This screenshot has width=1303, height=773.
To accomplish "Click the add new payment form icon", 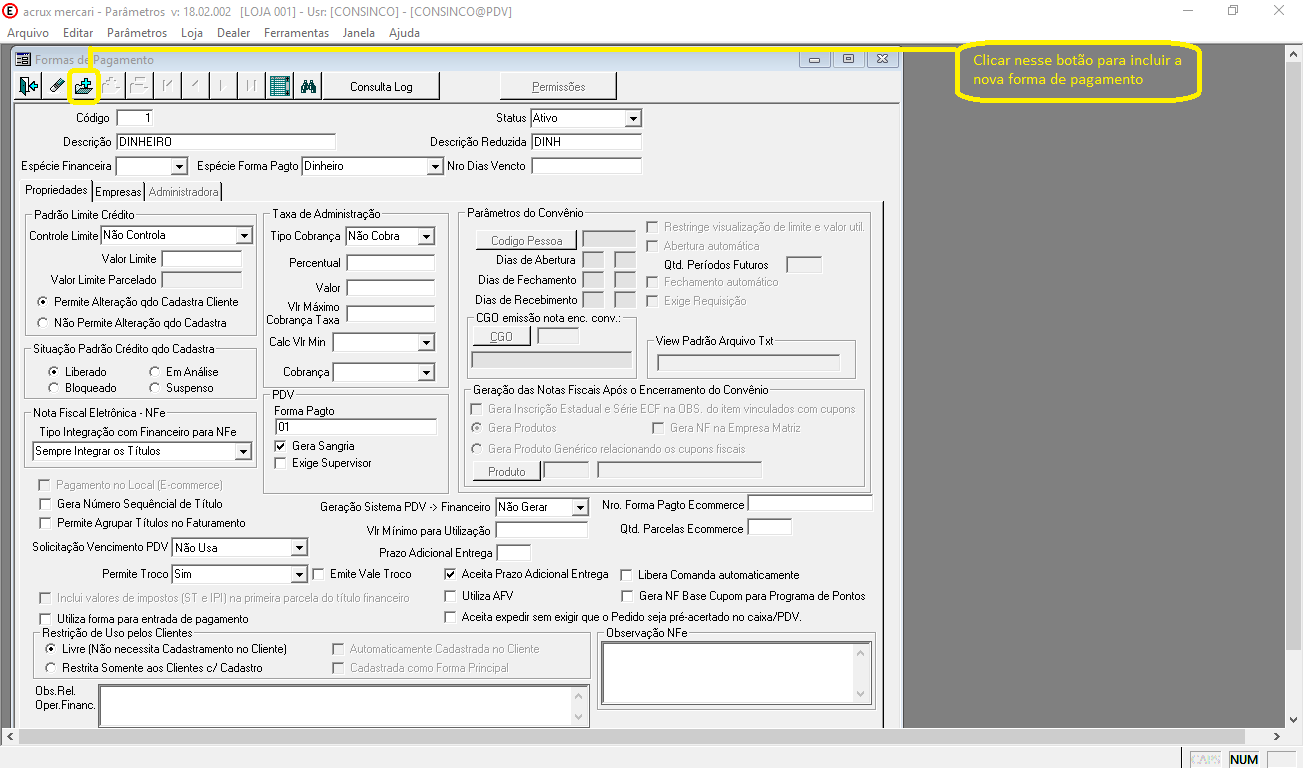I will (x=83, y=87).
